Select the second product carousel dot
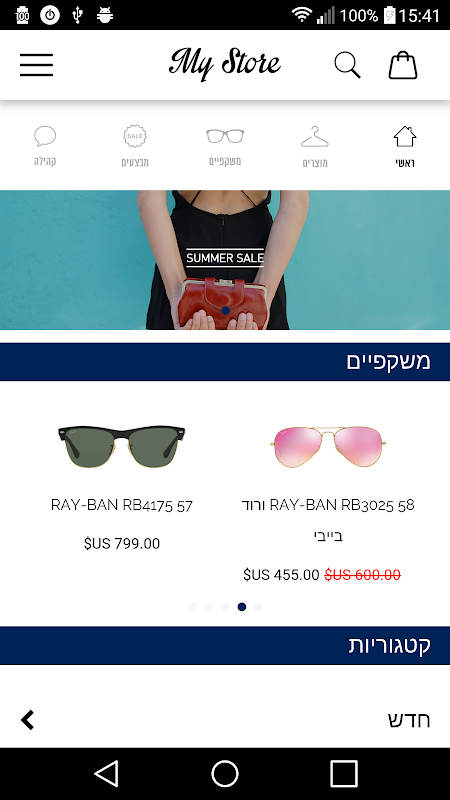Viewport: 450px width, 800px height. point(209,607)
